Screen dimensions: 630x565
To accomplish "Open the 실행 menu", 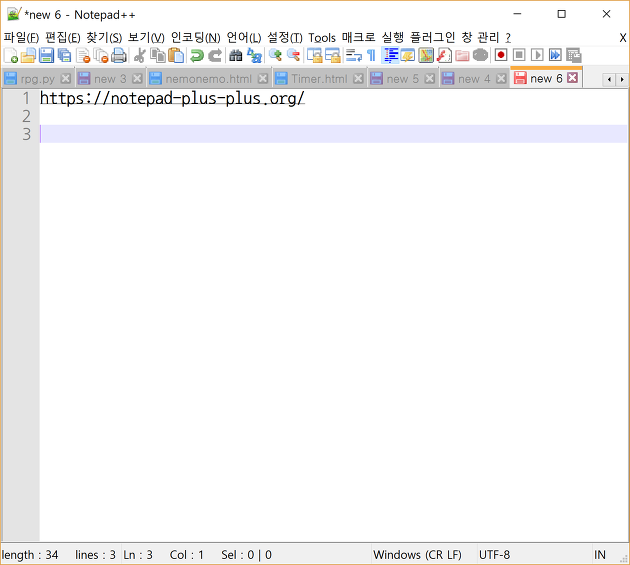I will coord(393,38).
